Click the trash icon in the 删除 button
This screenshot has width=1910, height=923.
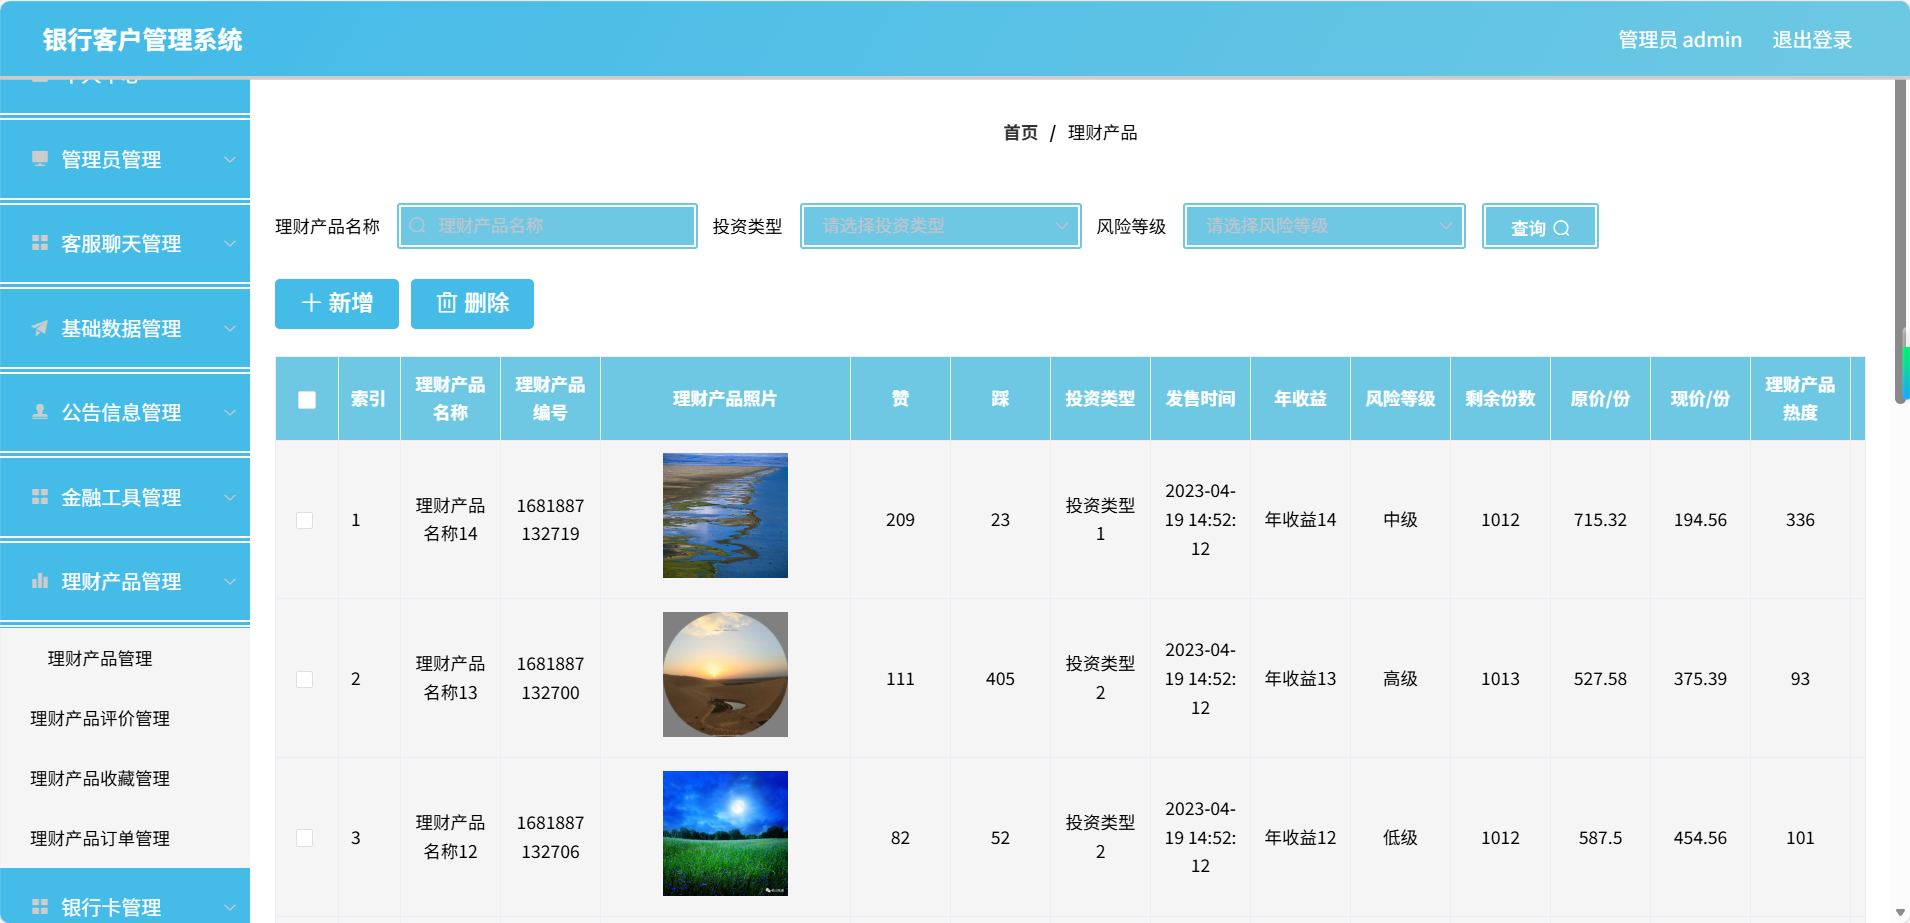click(x=447, y=303)
